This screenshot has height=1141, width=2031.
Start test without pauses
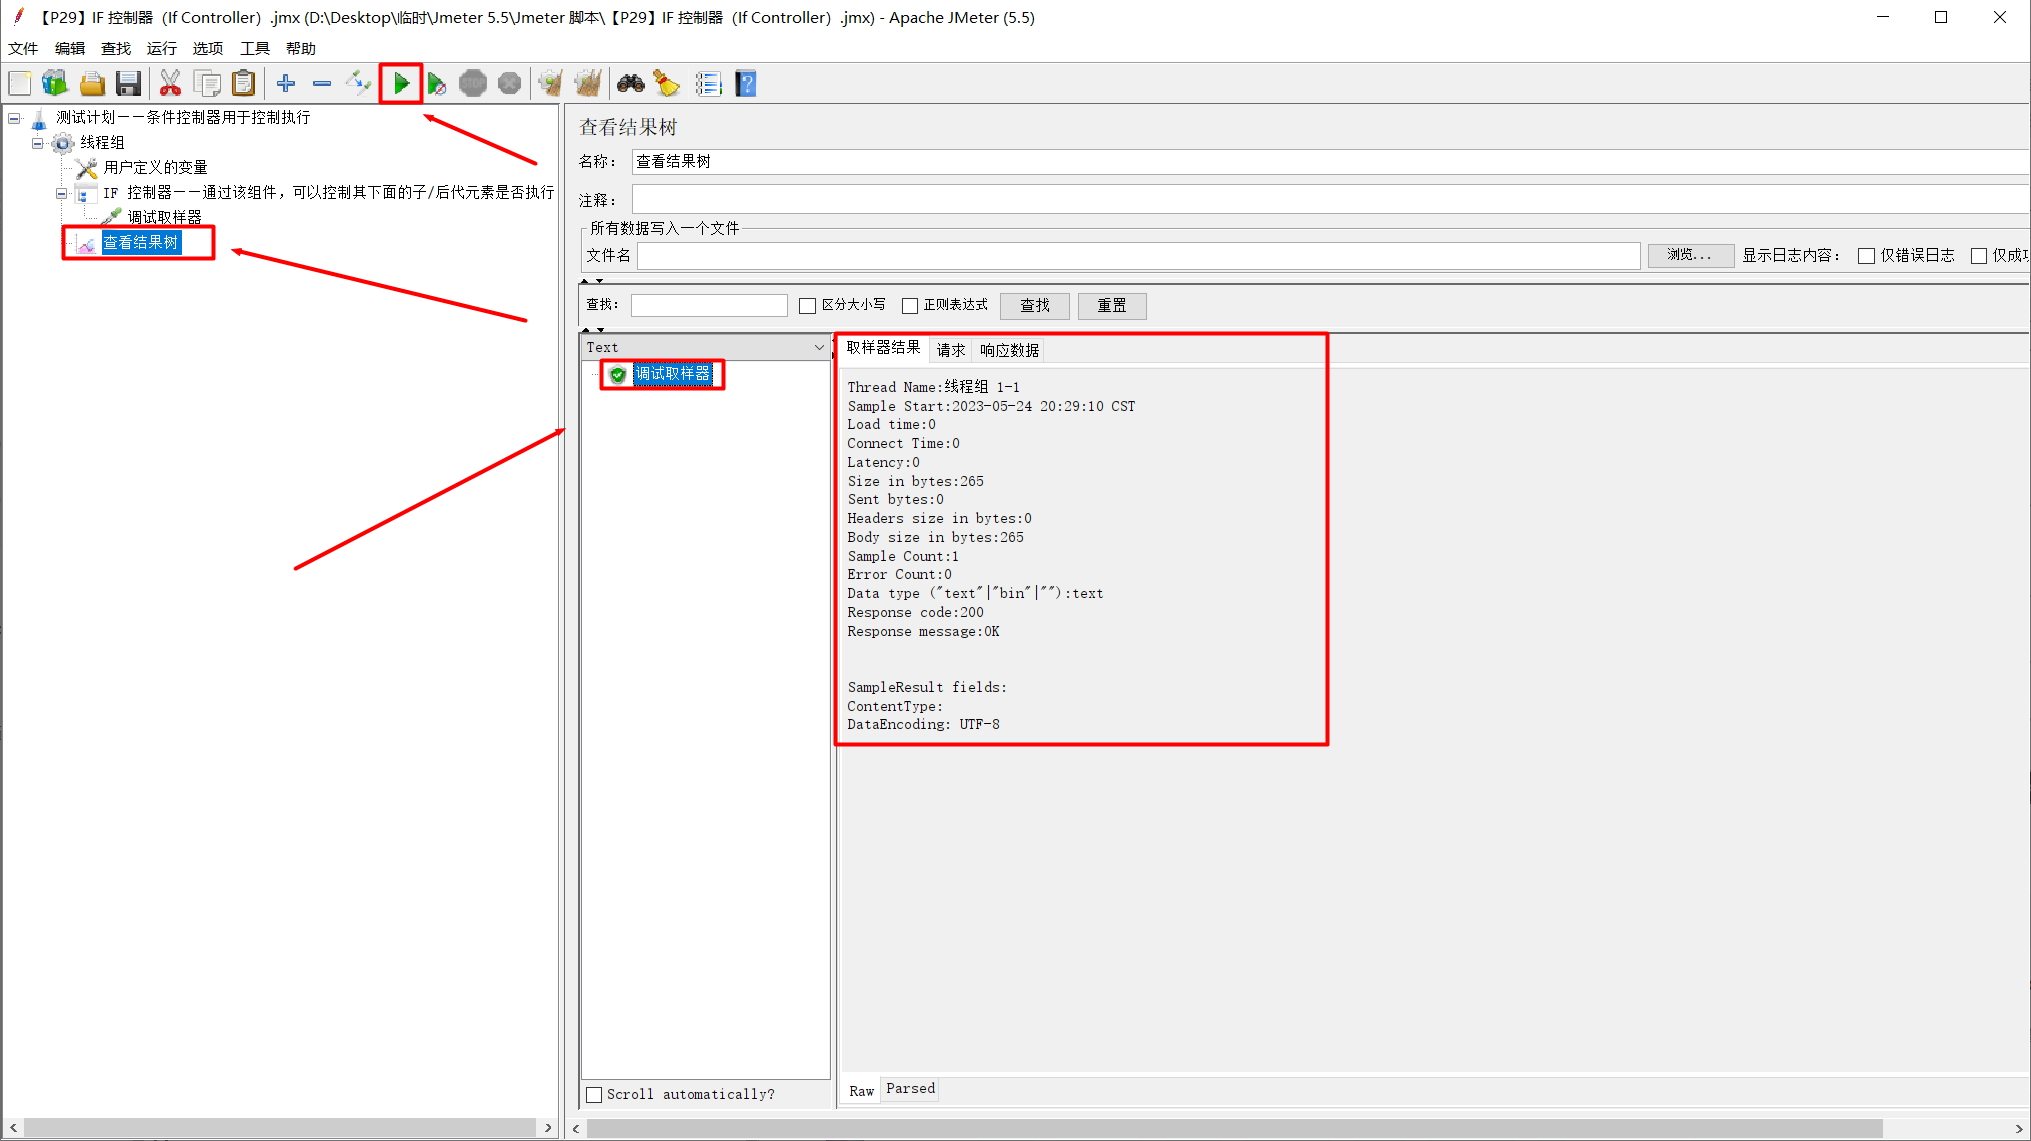(437, 84)
